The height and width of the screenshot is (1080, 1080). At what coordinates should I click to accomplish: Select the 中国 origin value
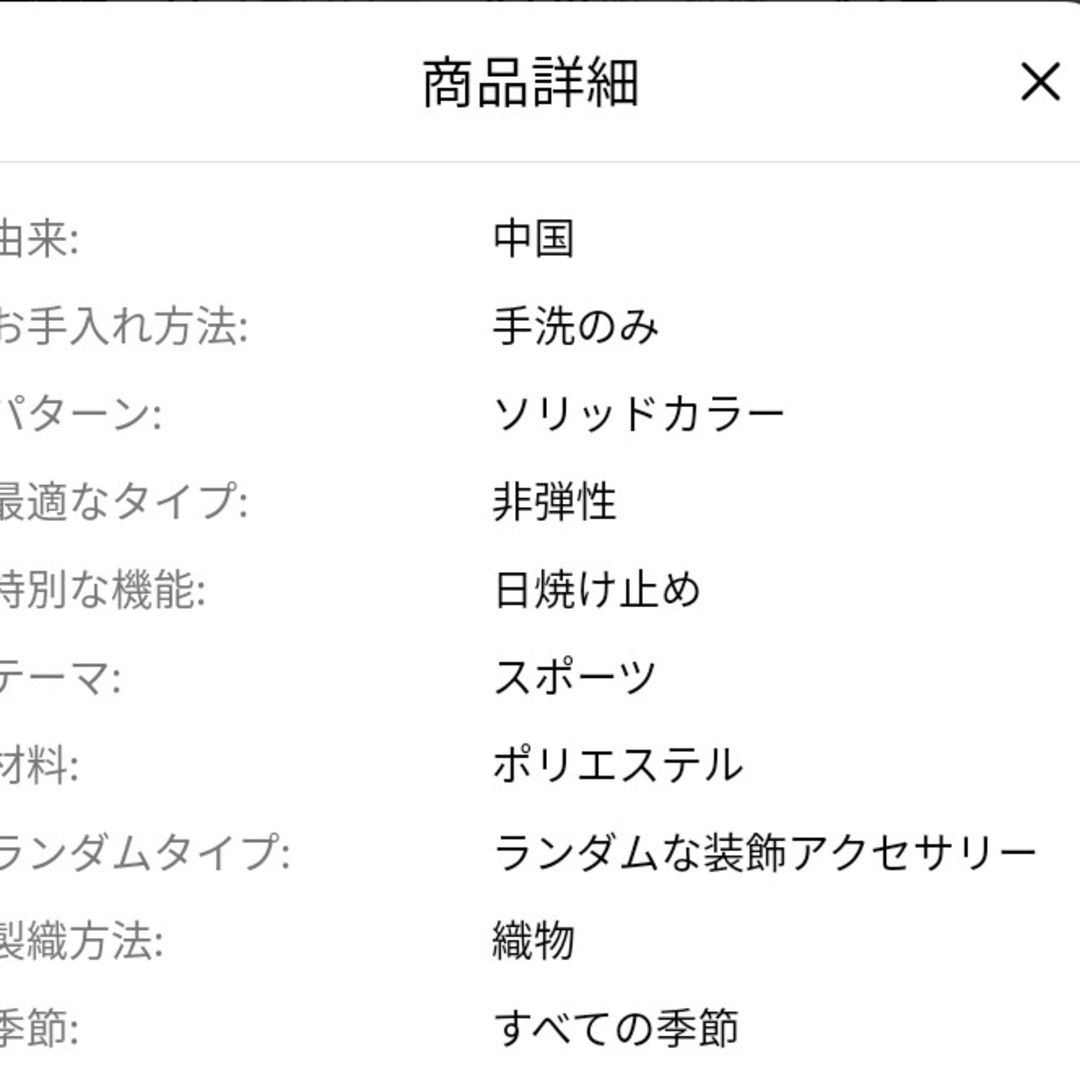point(534,238)
